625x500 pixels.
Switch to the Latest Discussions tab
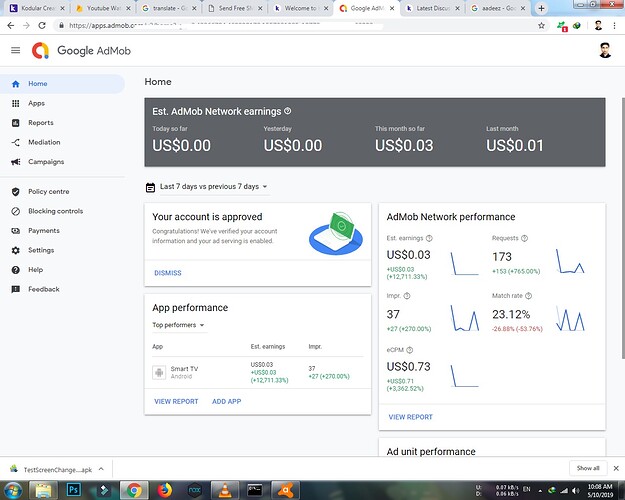pos(432,8)
